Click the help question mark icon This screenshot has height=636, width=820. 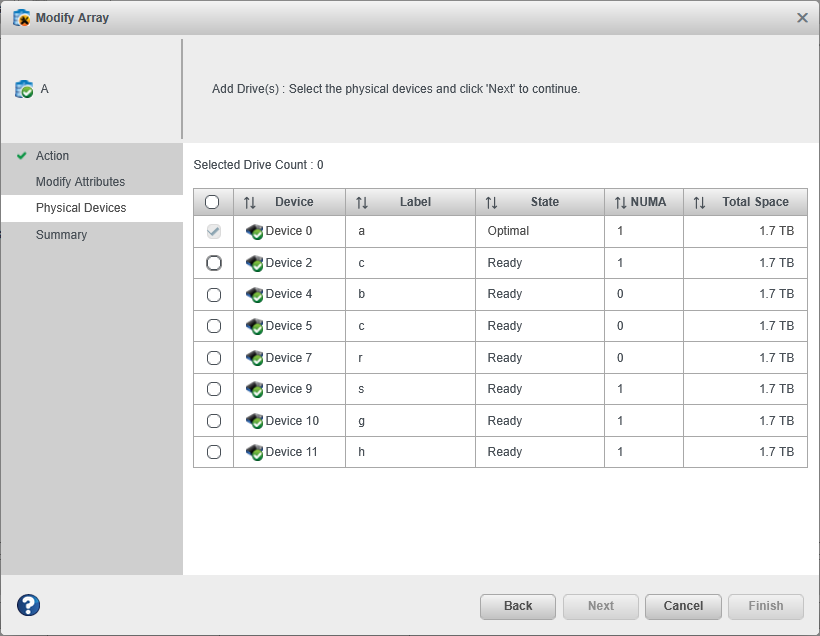click(x=29, y=605)
